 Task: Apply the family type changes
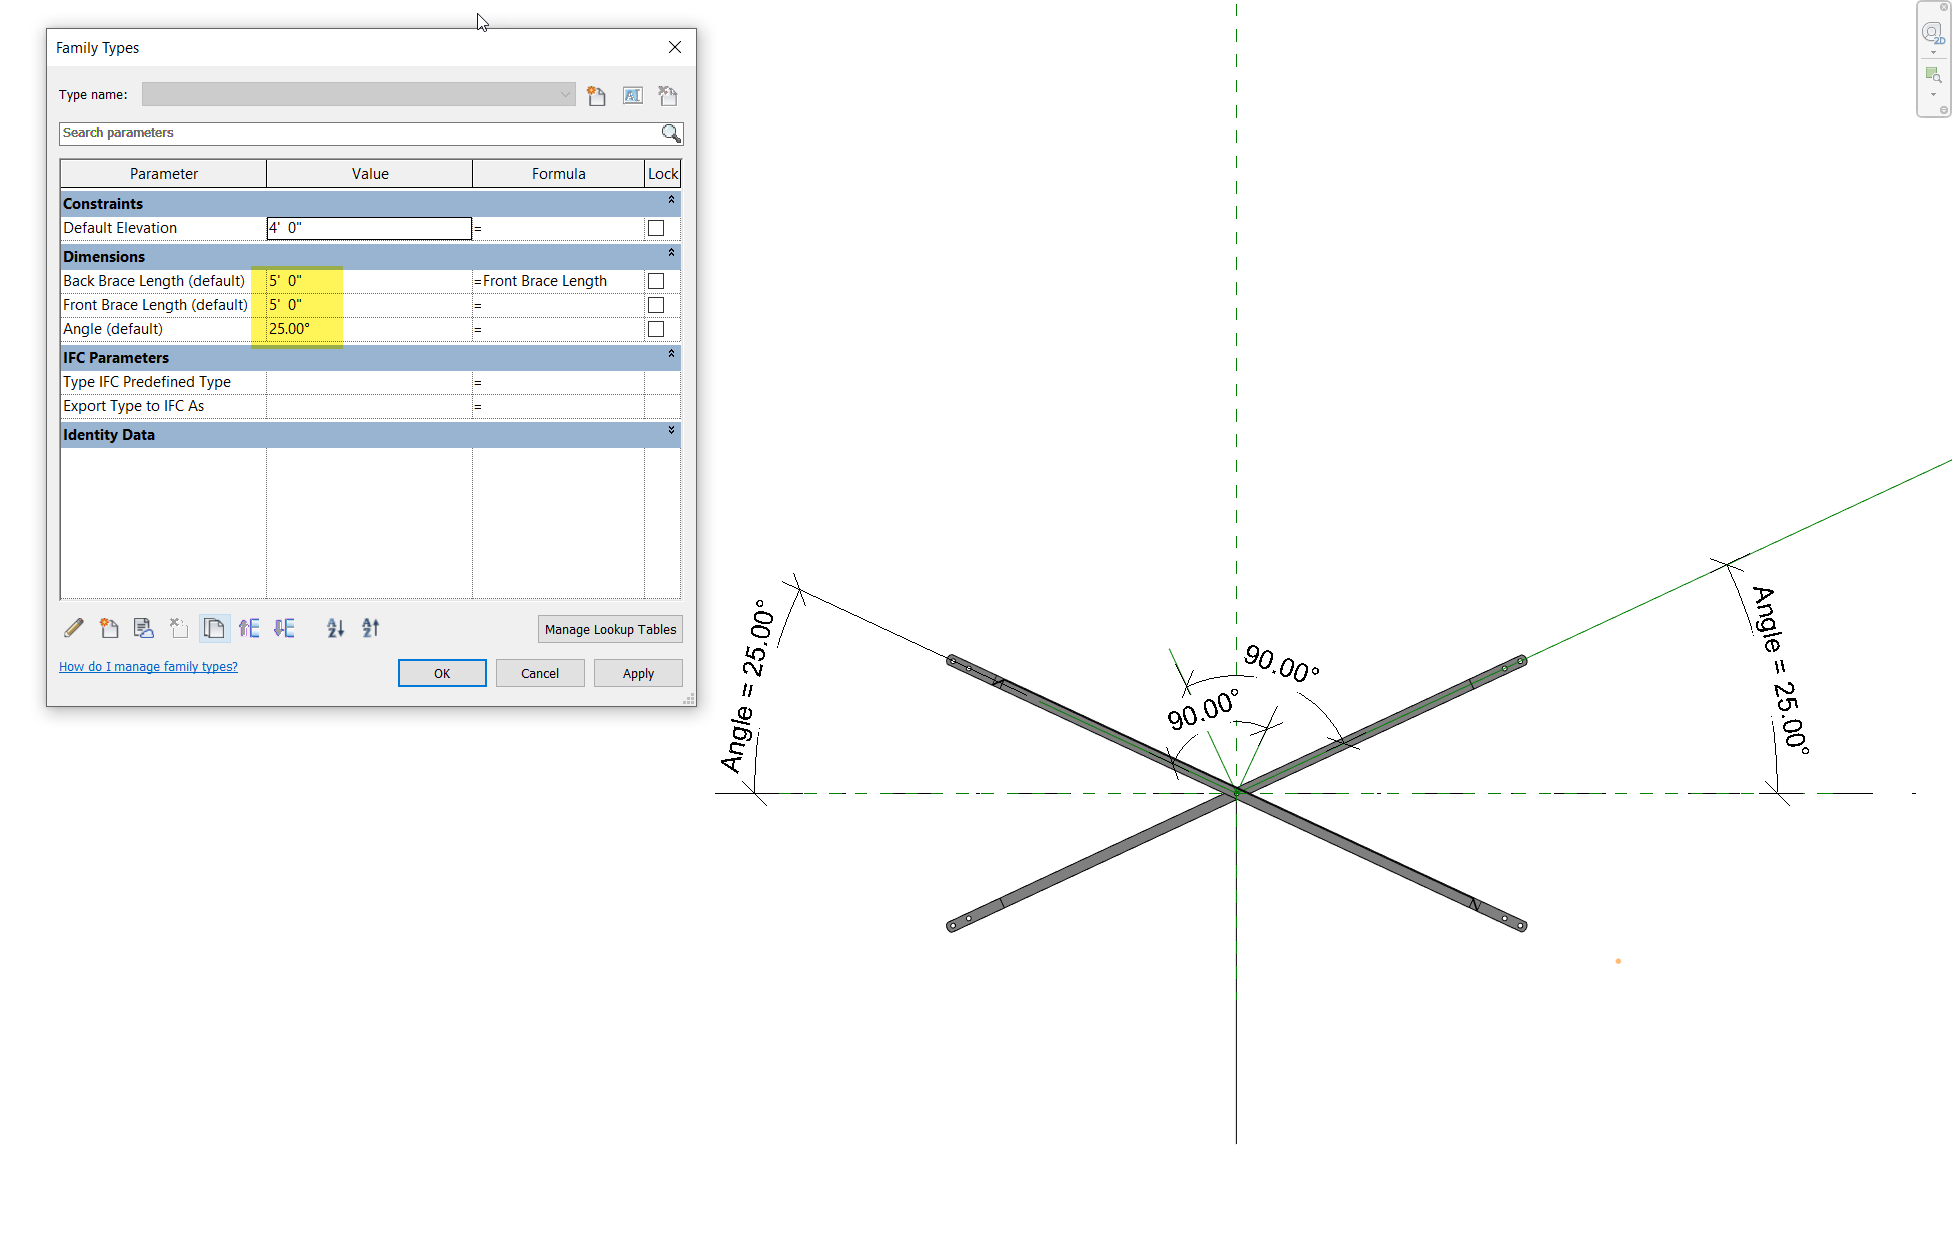(x=638, y=673)
